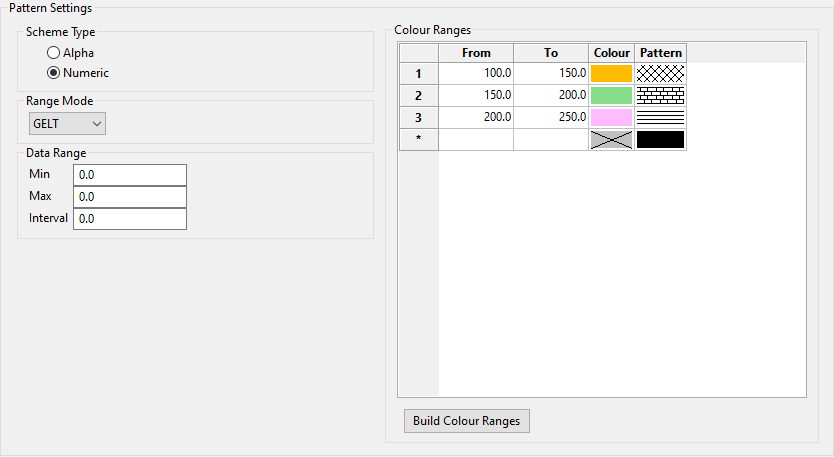Click the Interval data range field
The width and height of the screenshot is (834, 457).
[x=129, y=219]
